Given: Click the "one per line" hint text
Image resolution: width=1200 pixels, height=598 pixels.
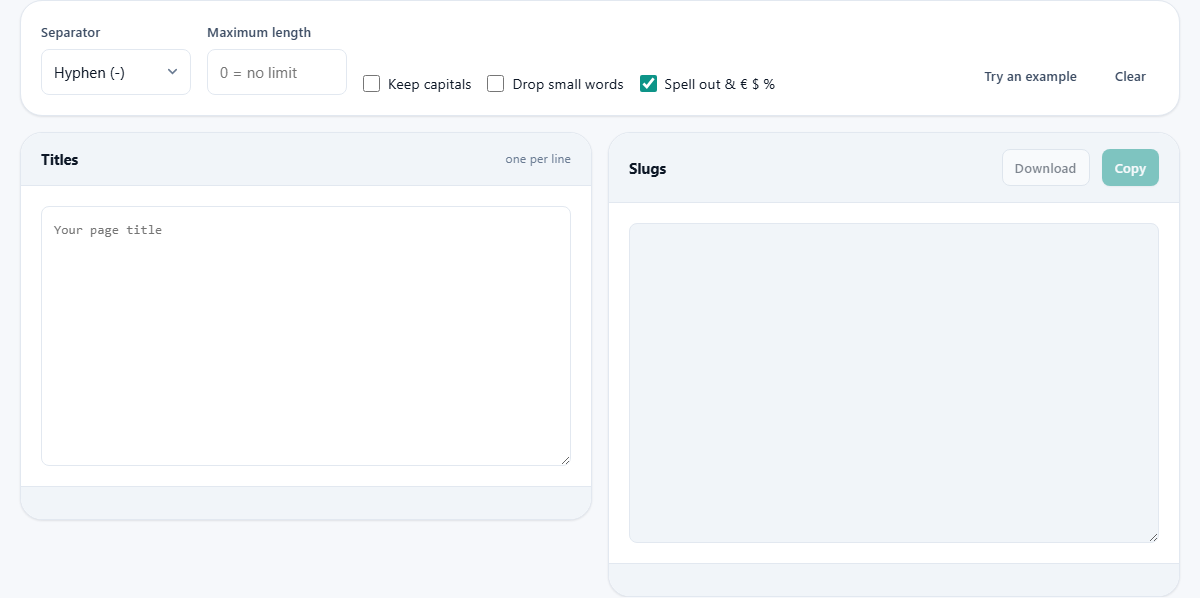Looking at the screenshot, I should coord(538,159).
